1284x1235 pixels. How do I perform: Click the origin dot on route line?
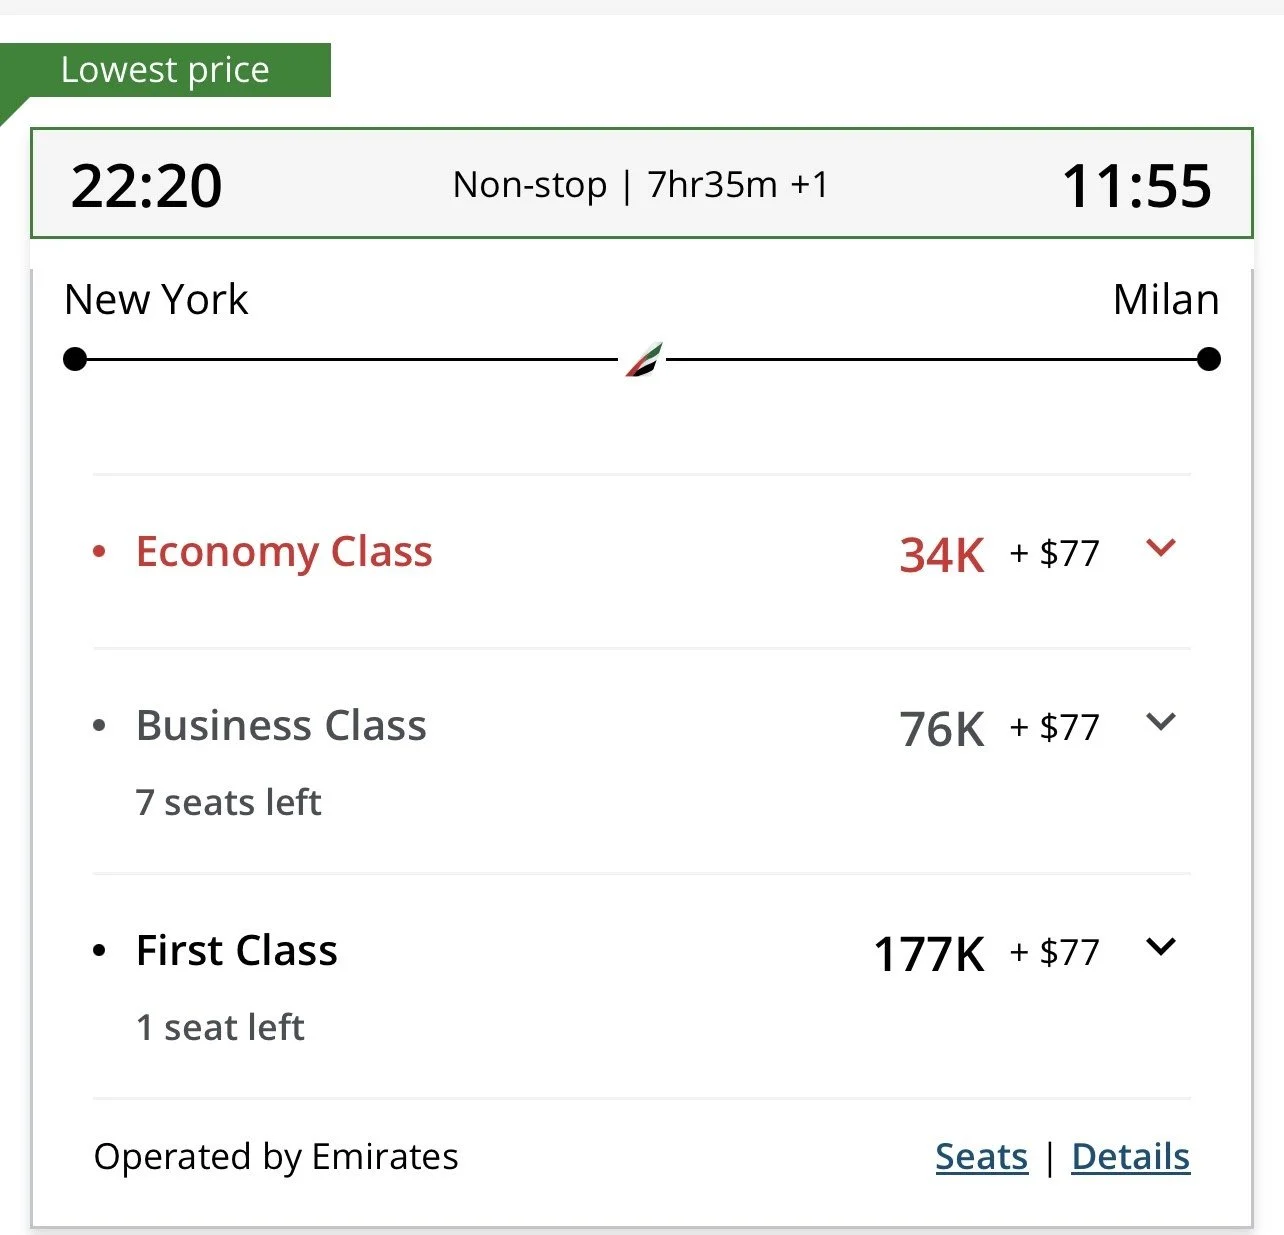[75, 359]
